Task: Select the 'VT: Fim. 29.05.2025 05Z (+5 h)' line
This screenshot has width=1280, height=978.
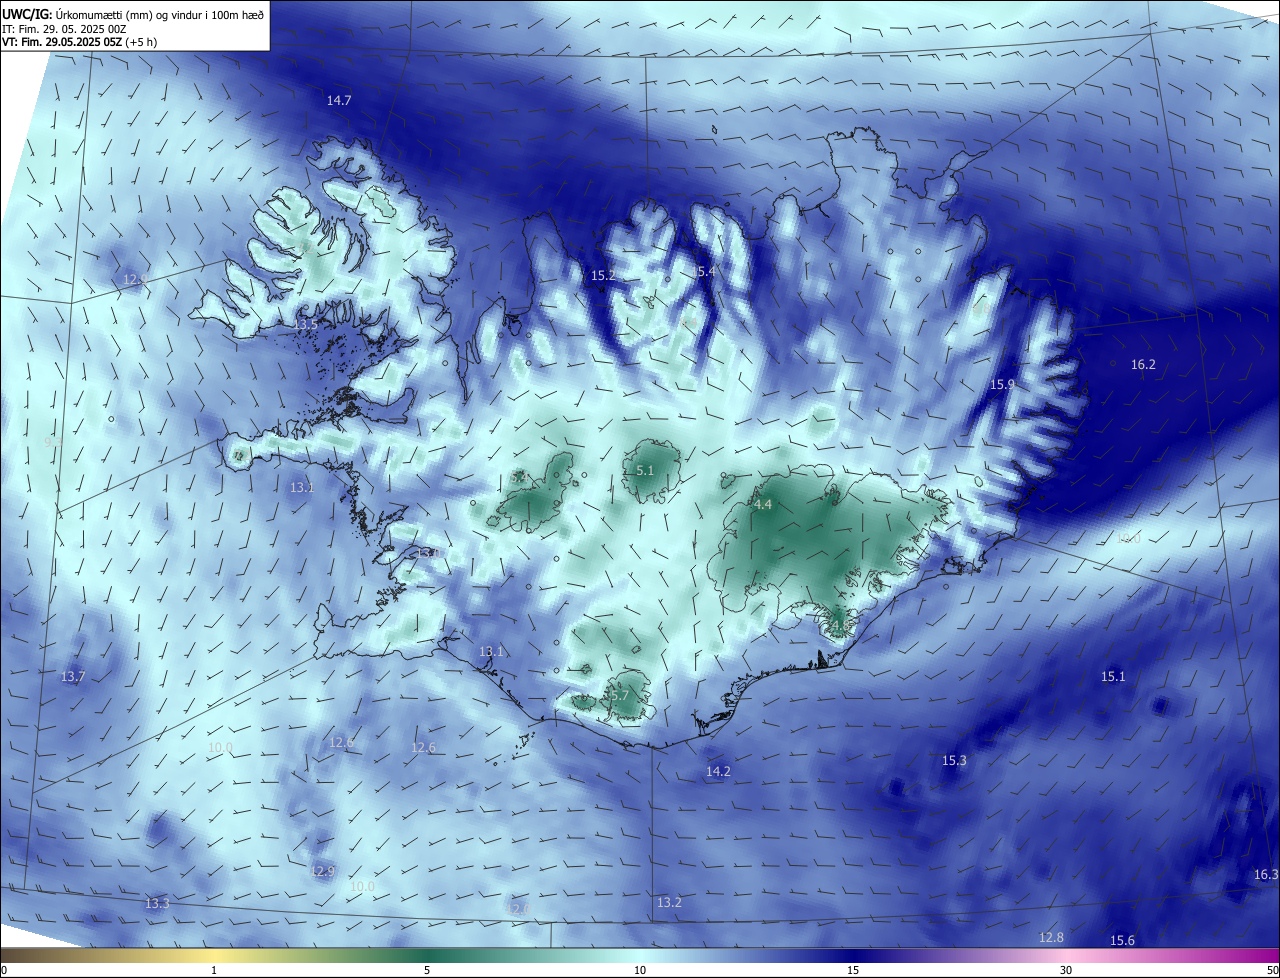Action: point(79,42)
